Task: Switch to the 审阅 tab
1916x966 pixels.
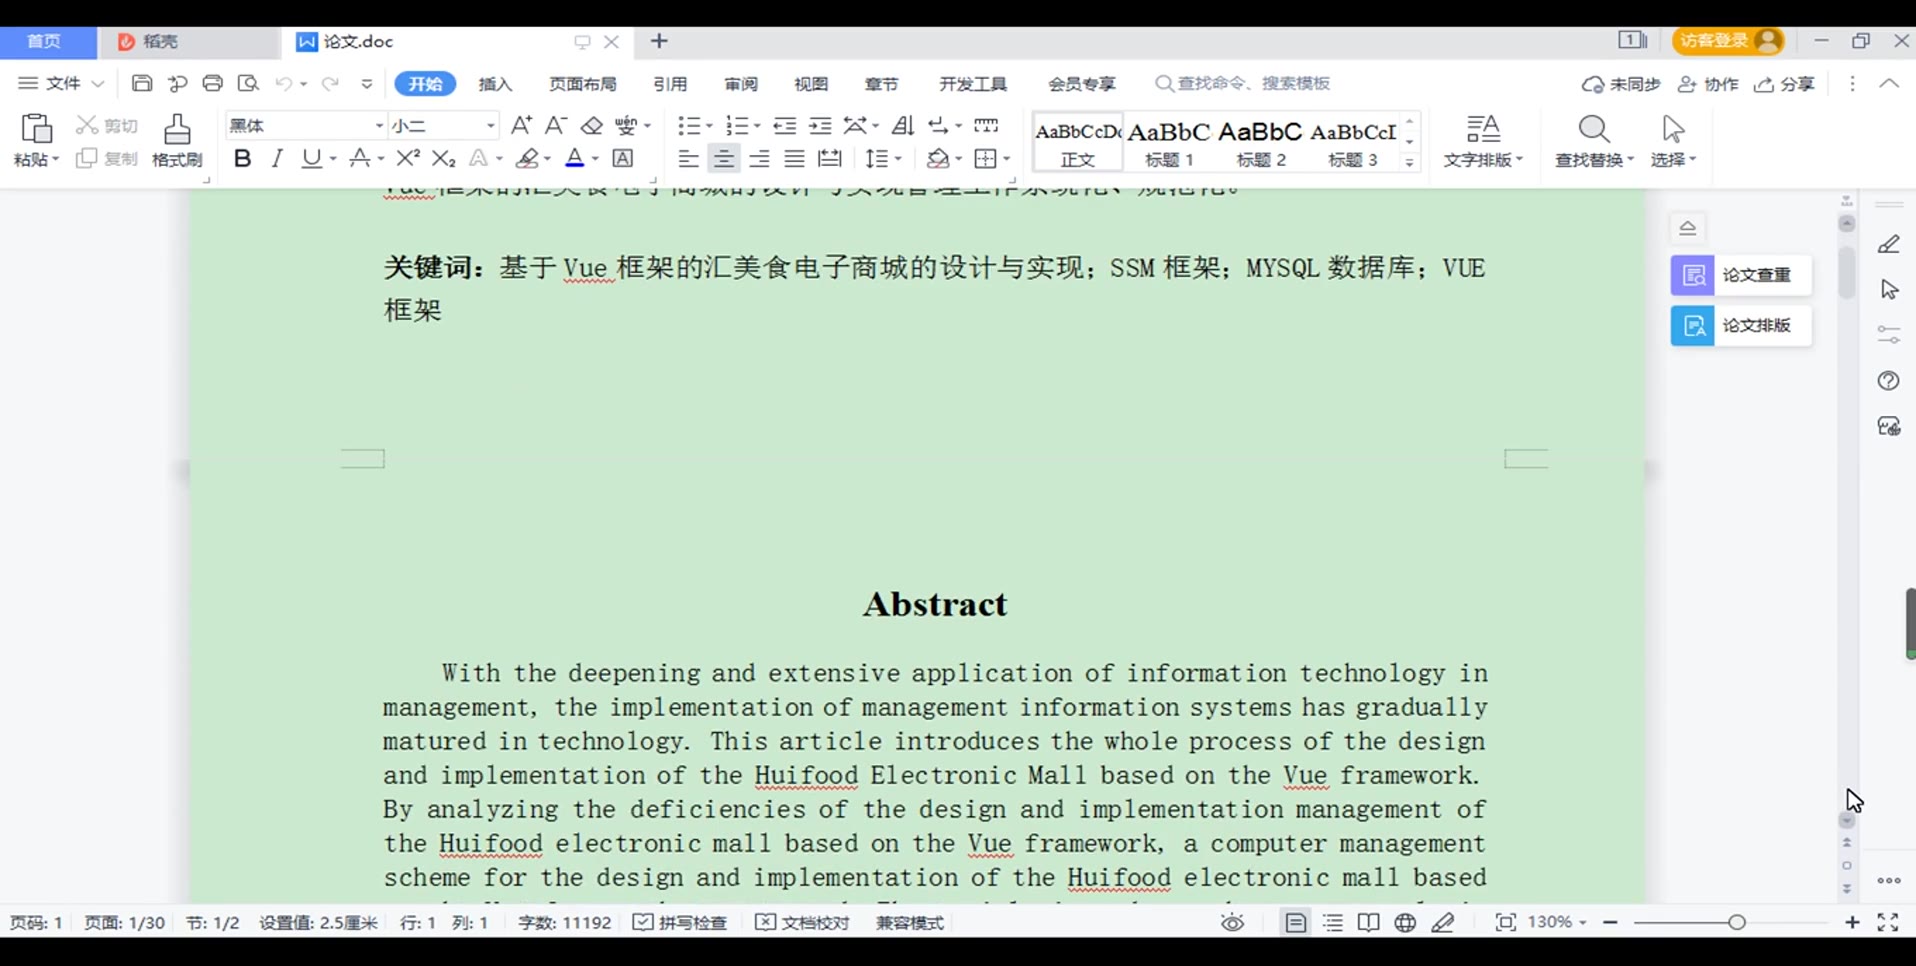Action: point(741,84)
